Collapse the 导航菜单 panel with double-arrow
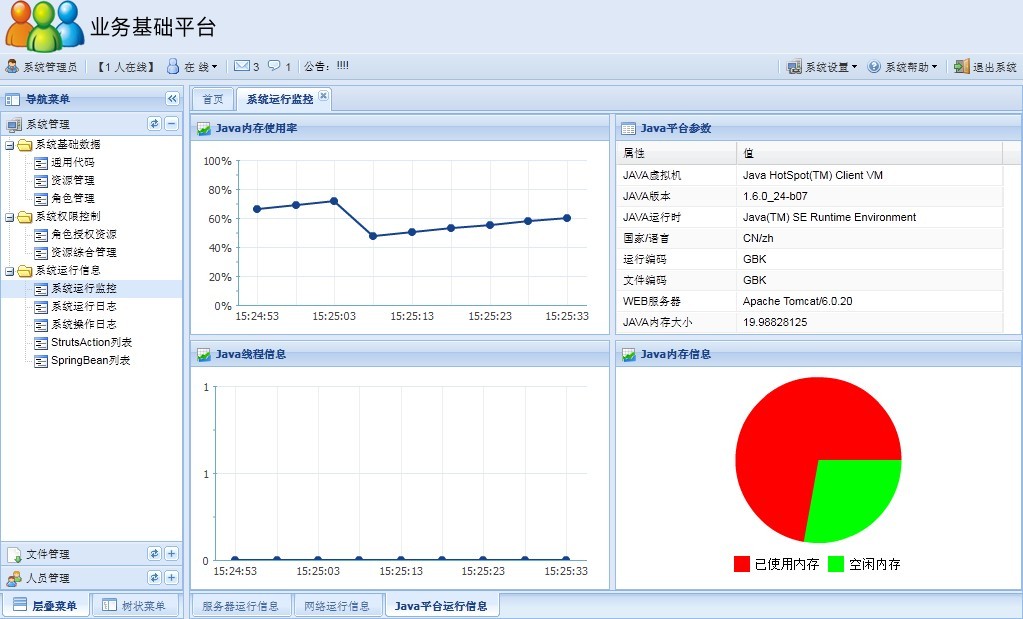Image resolution: width=1023 pixels, height=619 pixels. (172, 98)
